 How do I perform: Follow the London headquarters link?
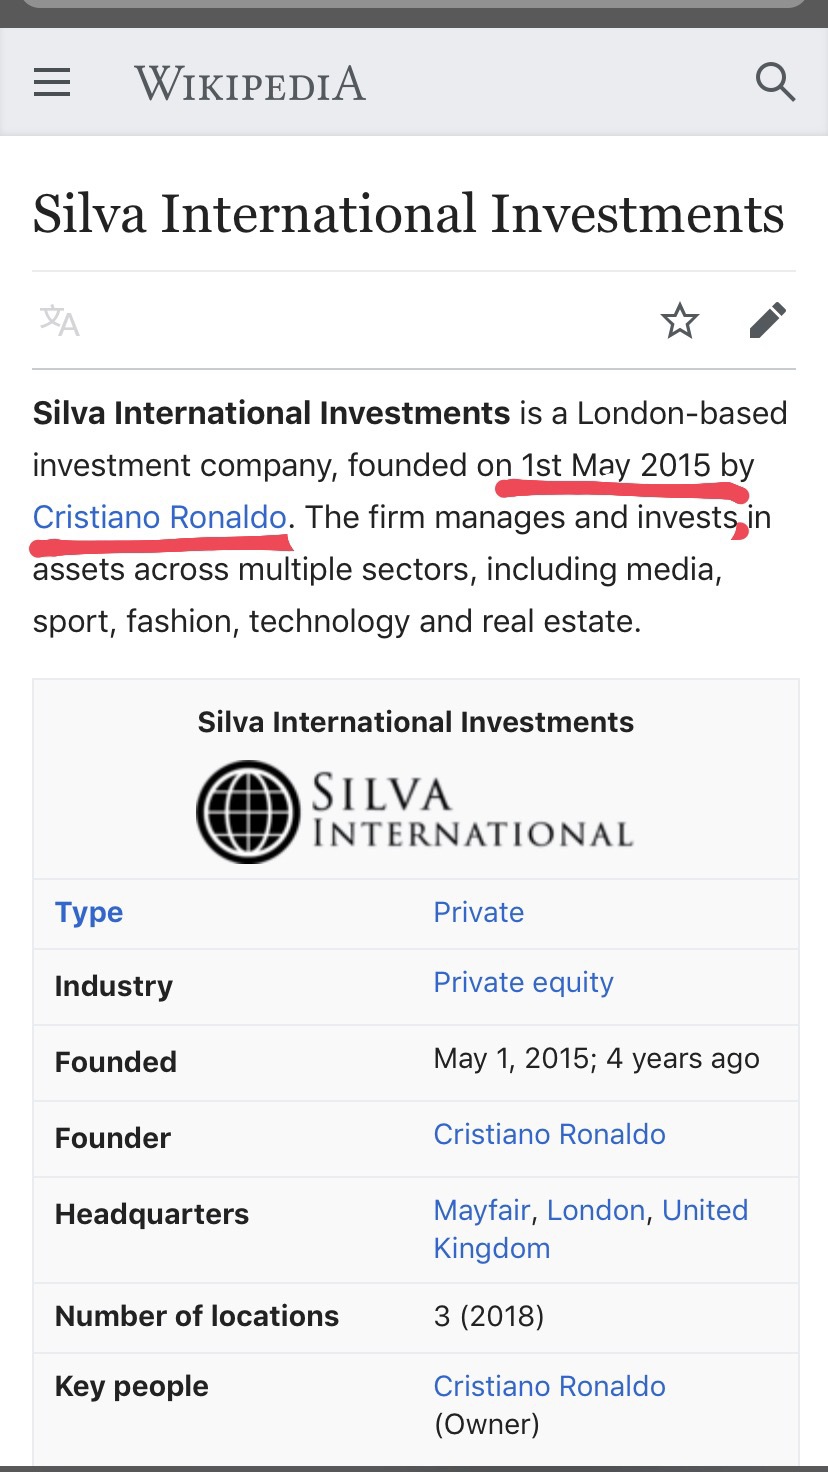596,1210
